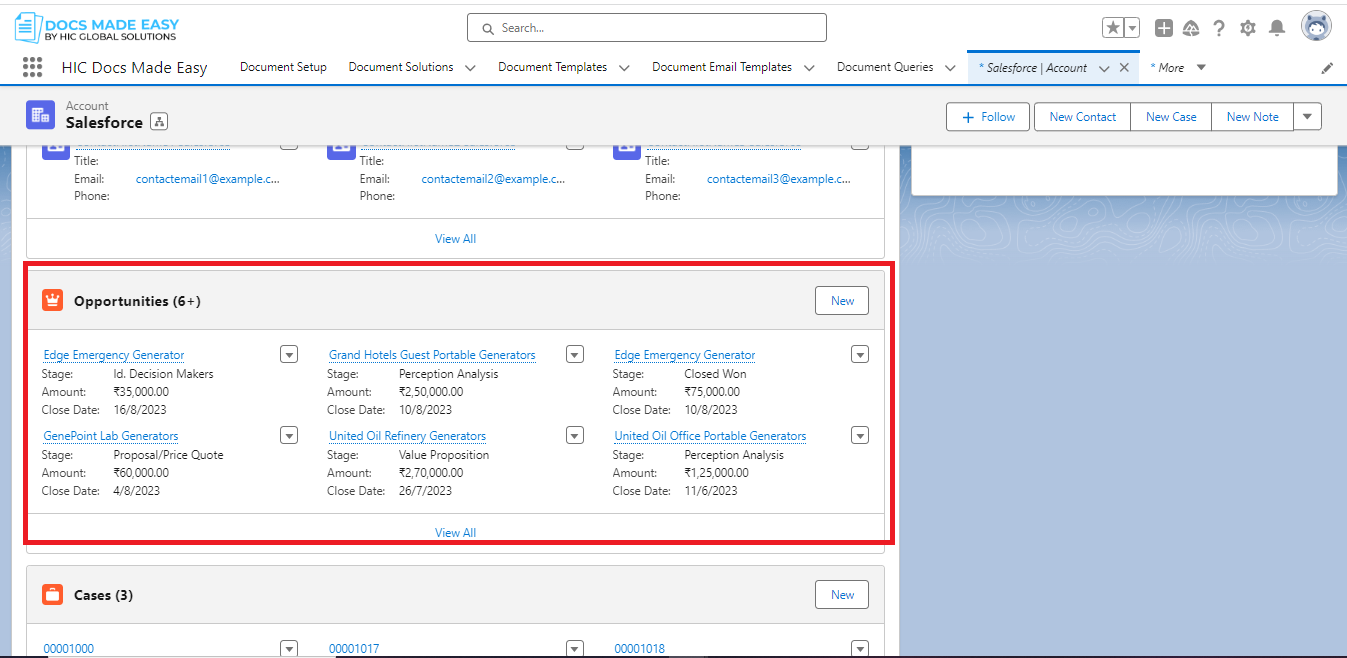Open Edge Emergency Generator Id. Decision Makers opportunity
1347x658 pixels.
click(x=114, y=355)
